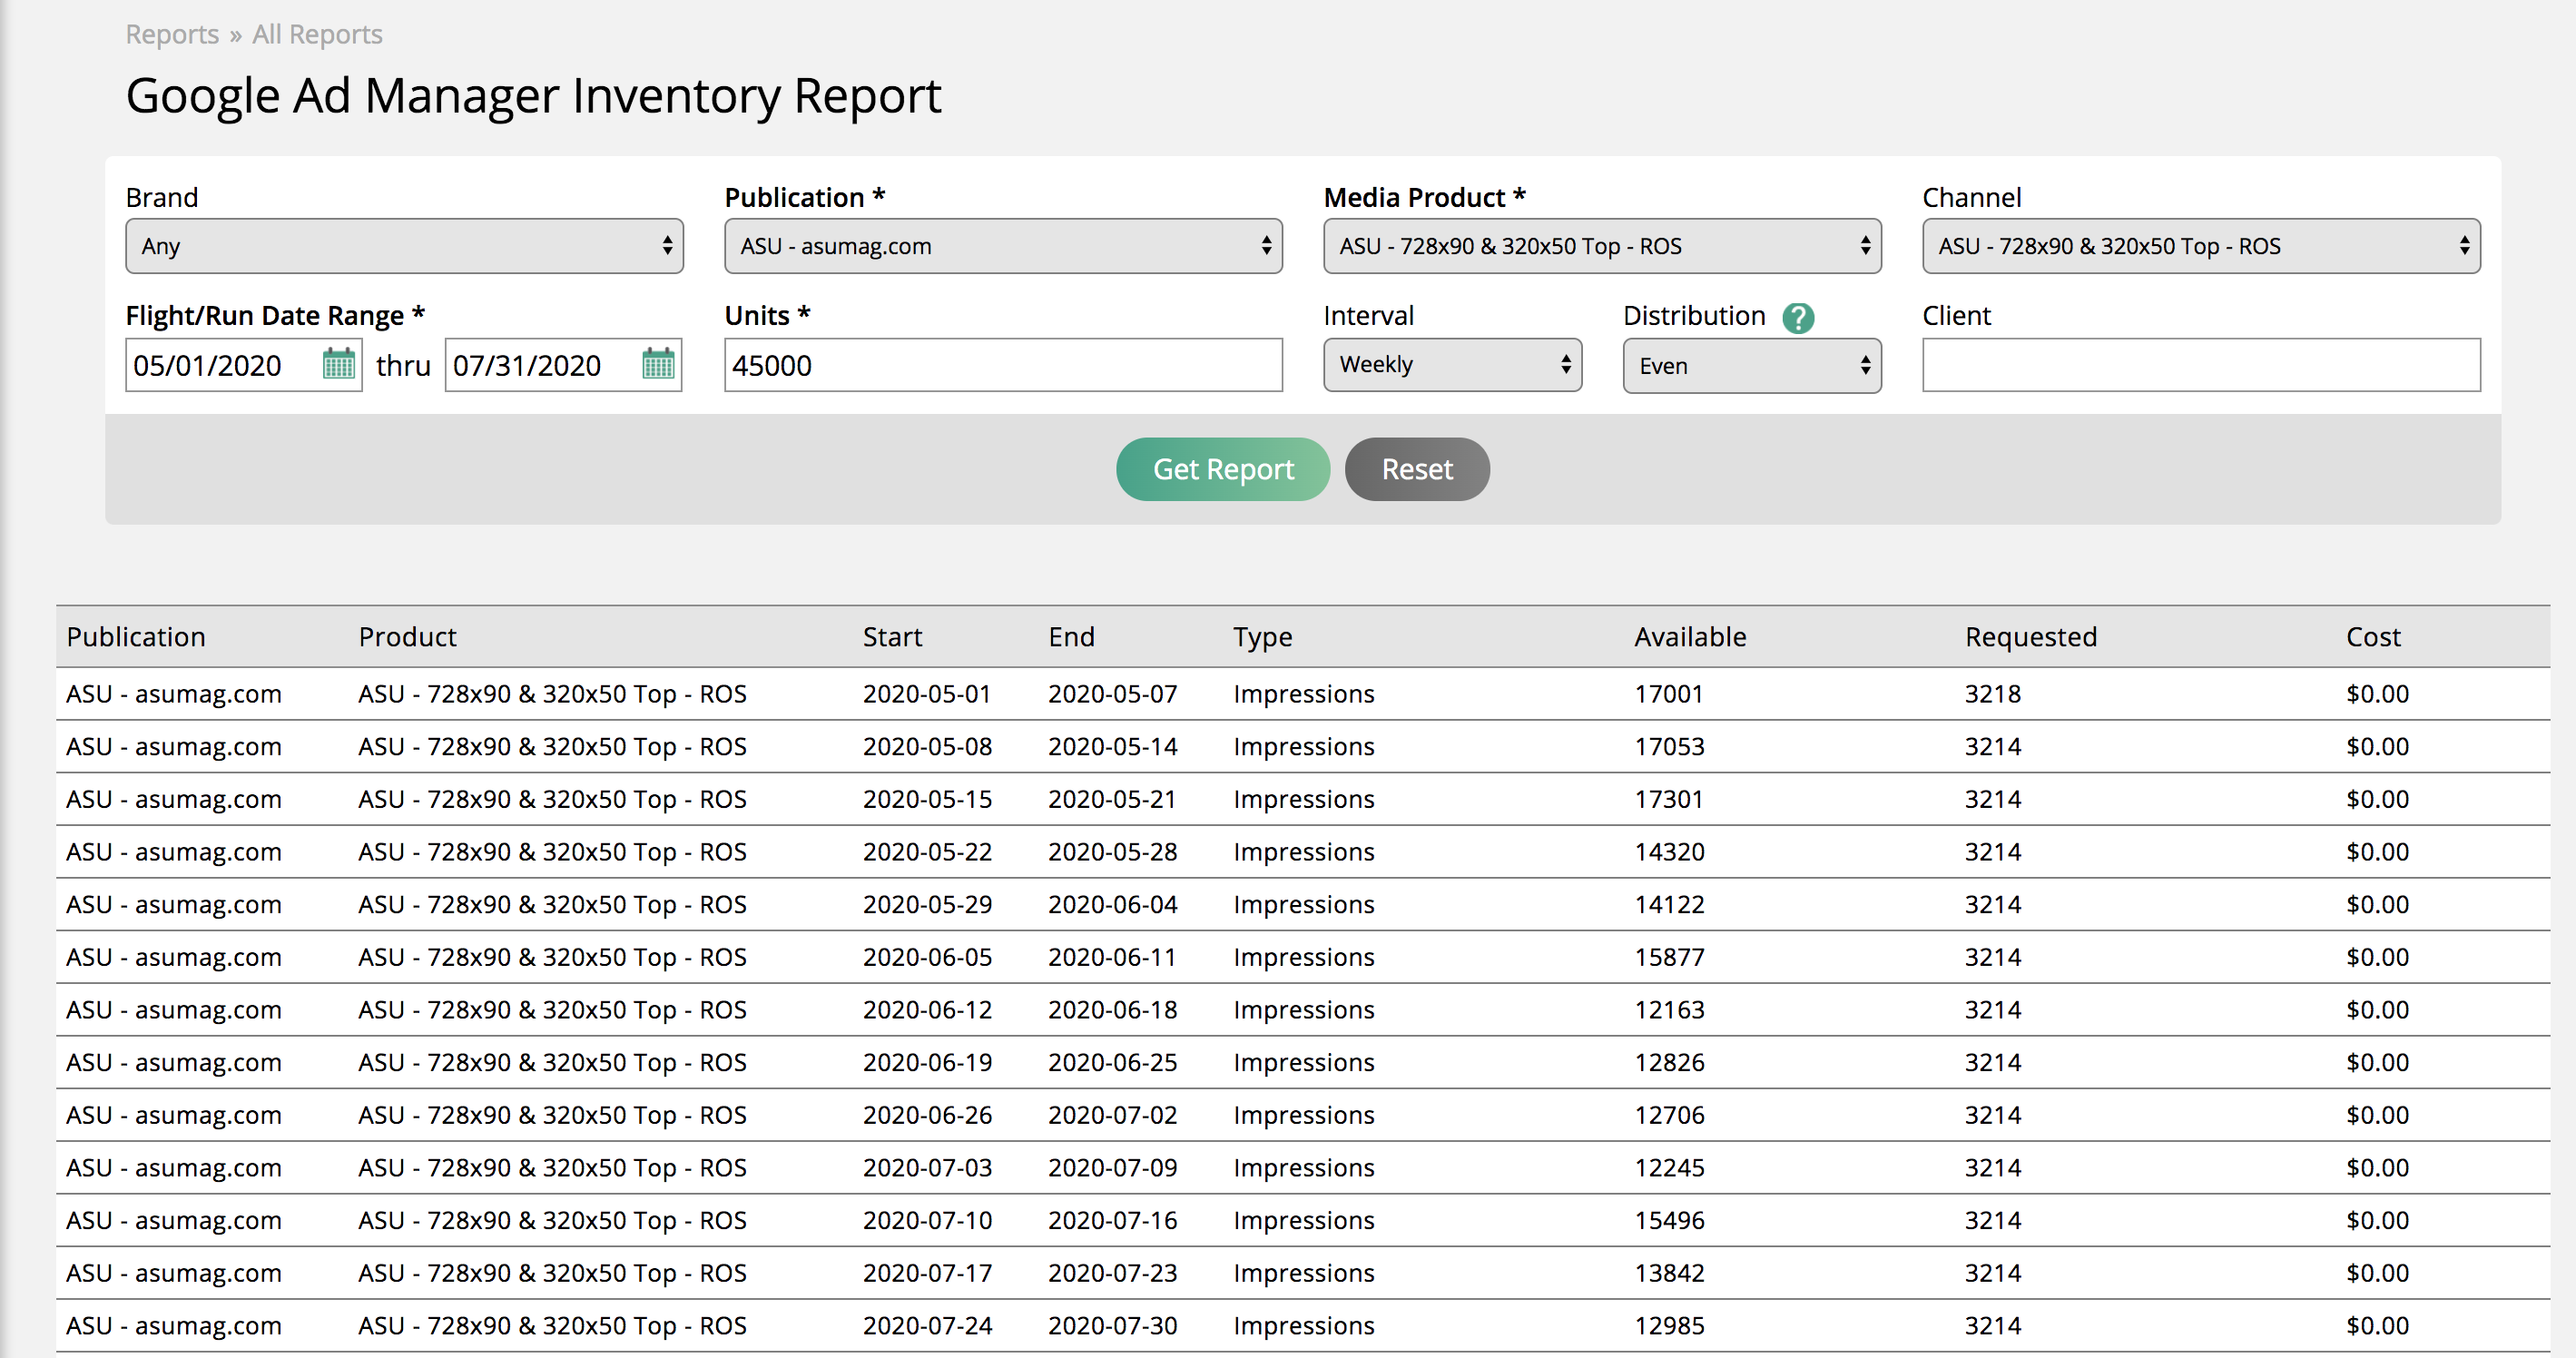2576x1358 pixels.
Task: Select Available value 13842
Action: (1669, 1273)
